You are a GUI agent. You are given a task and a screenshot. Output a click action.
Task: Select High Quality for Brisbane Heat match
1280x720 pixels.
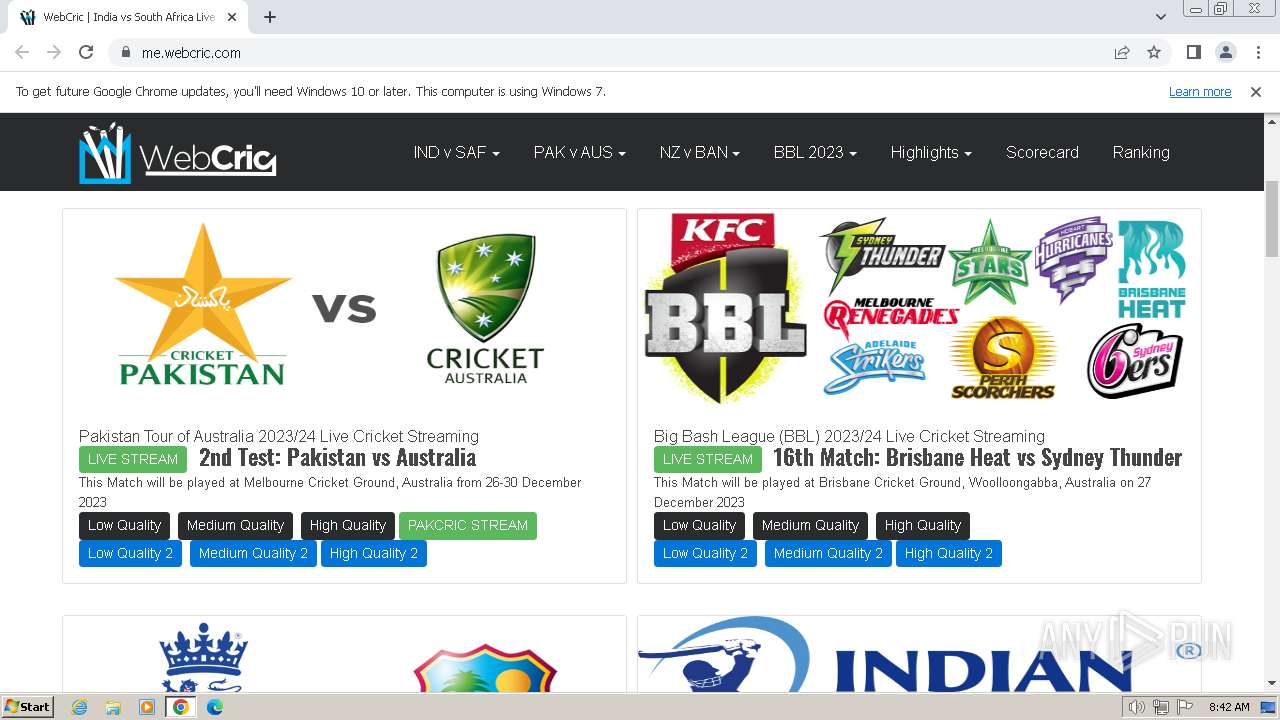click(x=922, y=525)
